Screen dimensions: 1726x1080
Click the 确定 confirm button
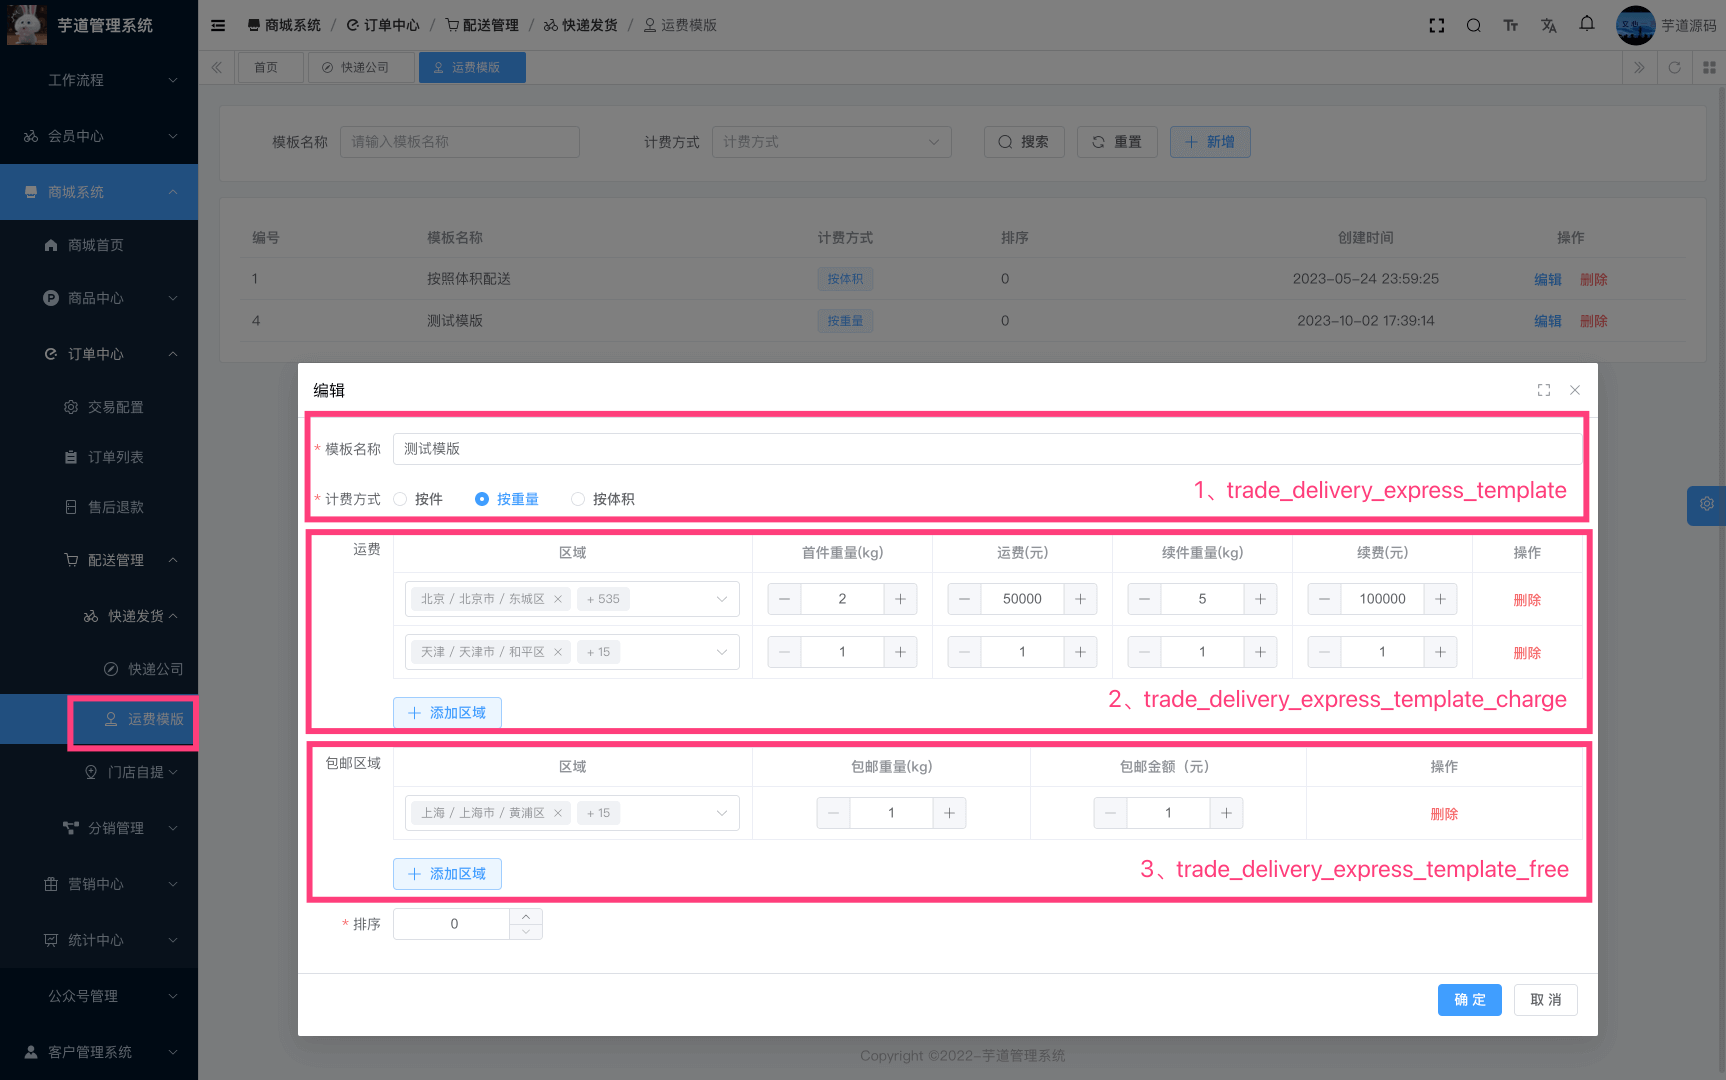coord(1469,1000)
